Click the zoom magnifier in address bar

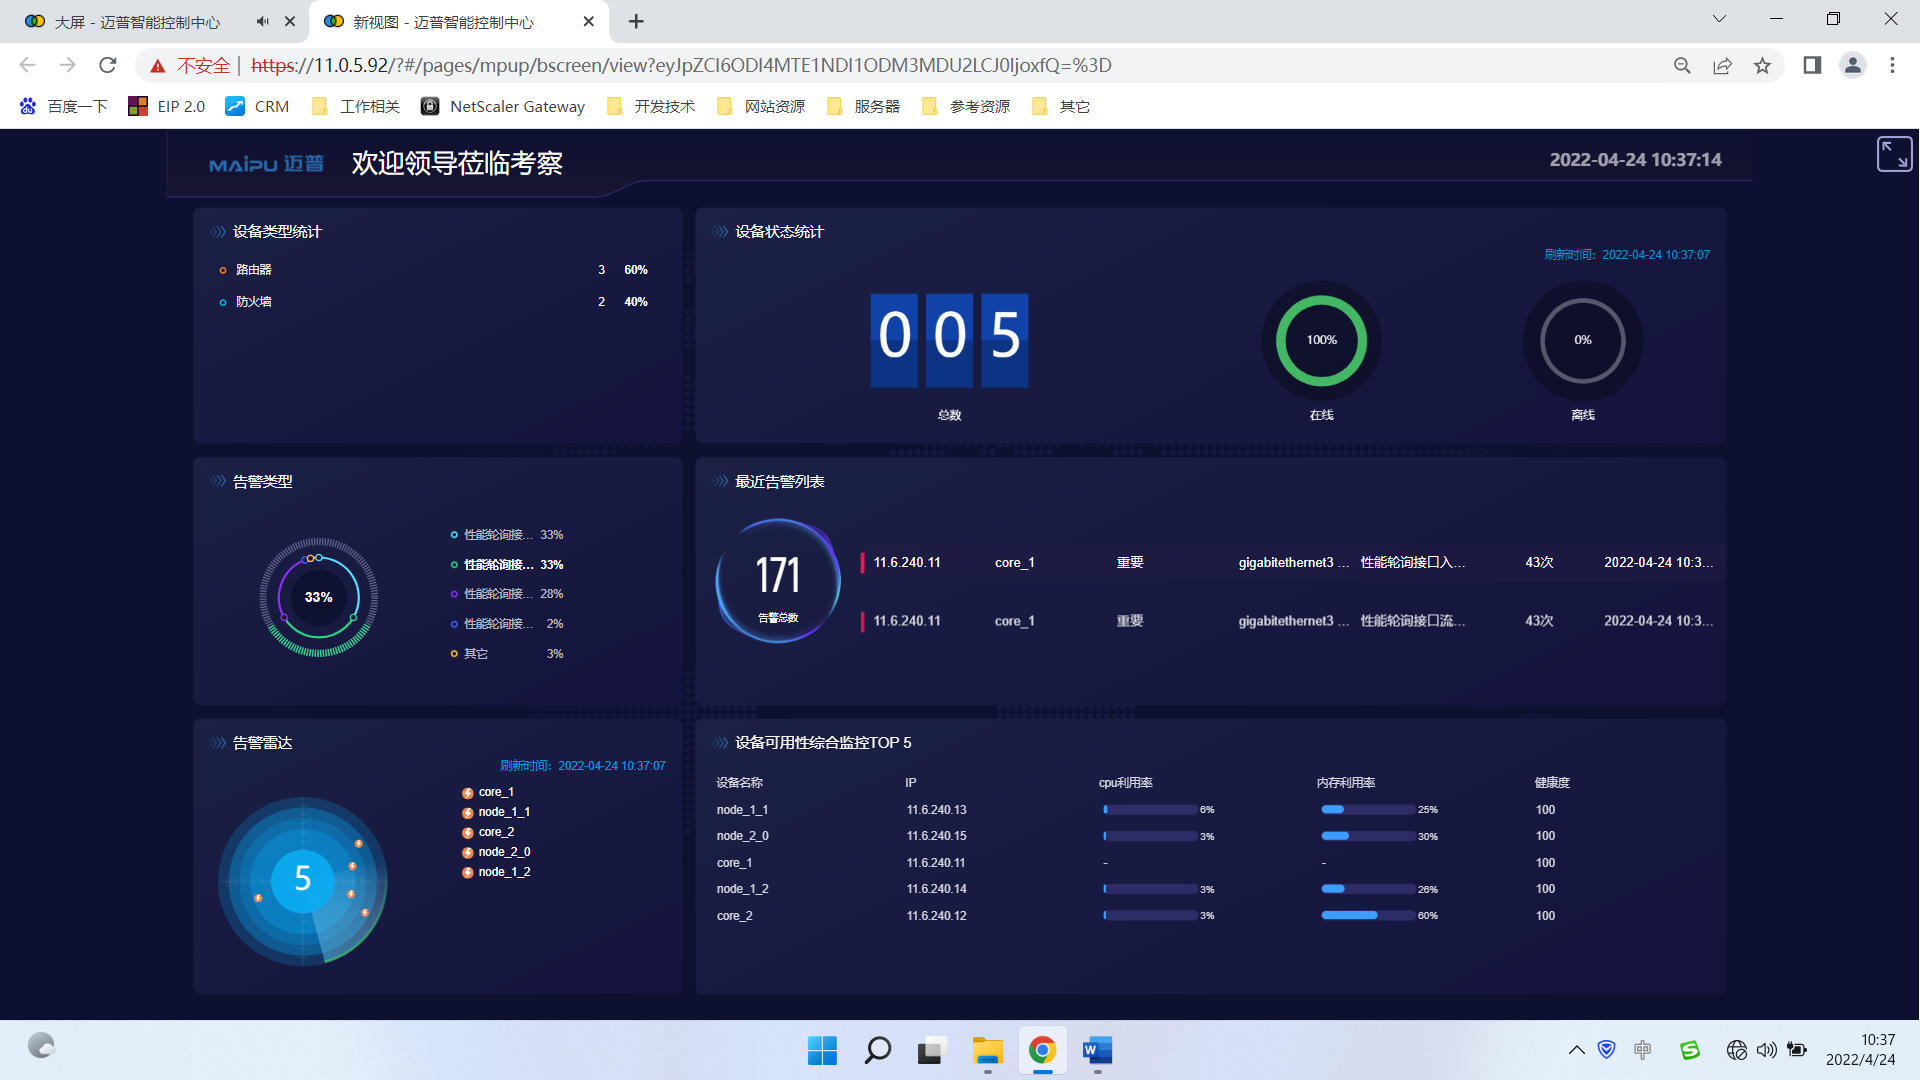click(x=1682, y=65)
